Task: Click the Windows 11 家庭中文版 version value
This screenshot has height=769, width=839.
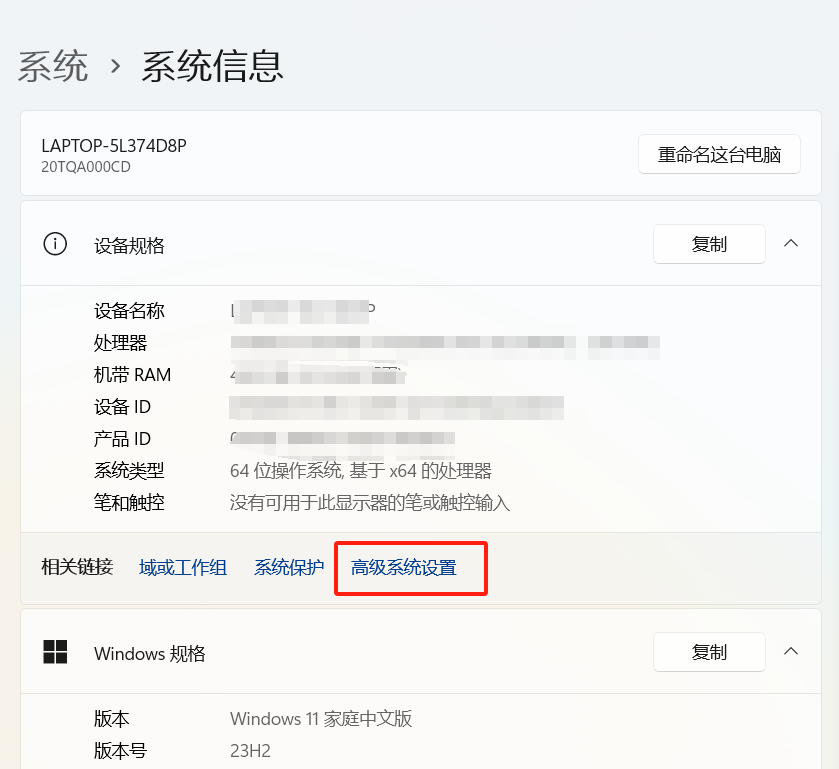Action: 321,719
